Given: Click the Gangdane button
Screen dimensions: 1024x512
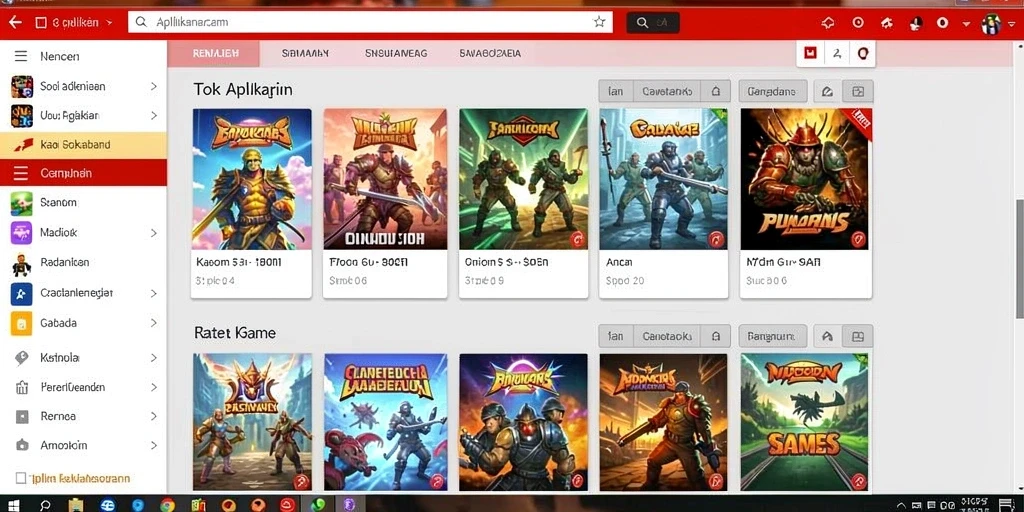Looking at the screenshot, I should coord(773,91).
